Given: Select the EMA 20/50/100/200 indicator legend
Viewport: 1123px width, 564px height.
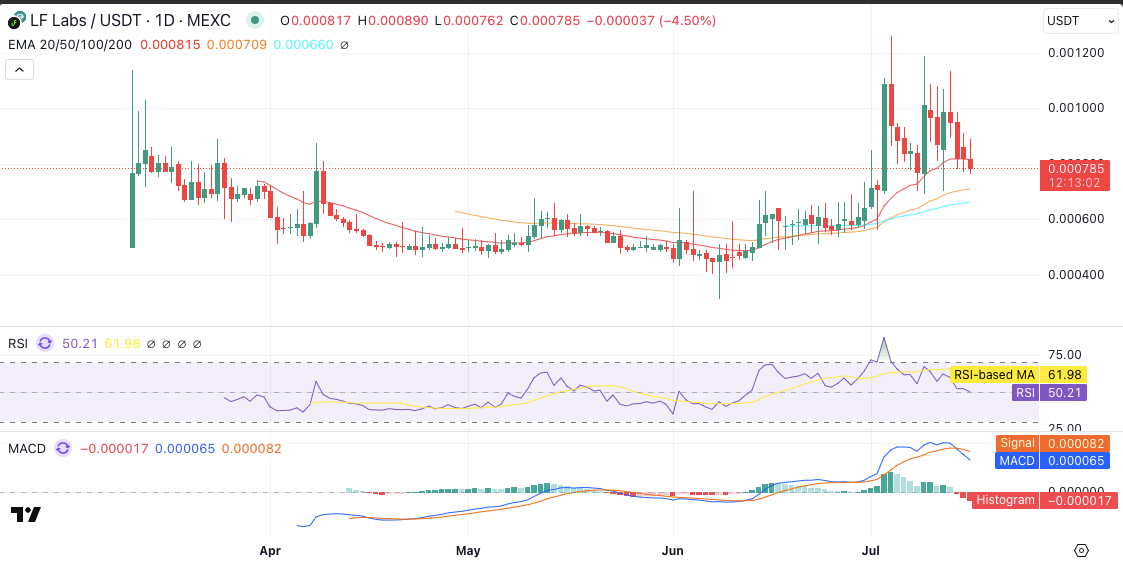Looking at the screenshot, I should coord(70,45).
